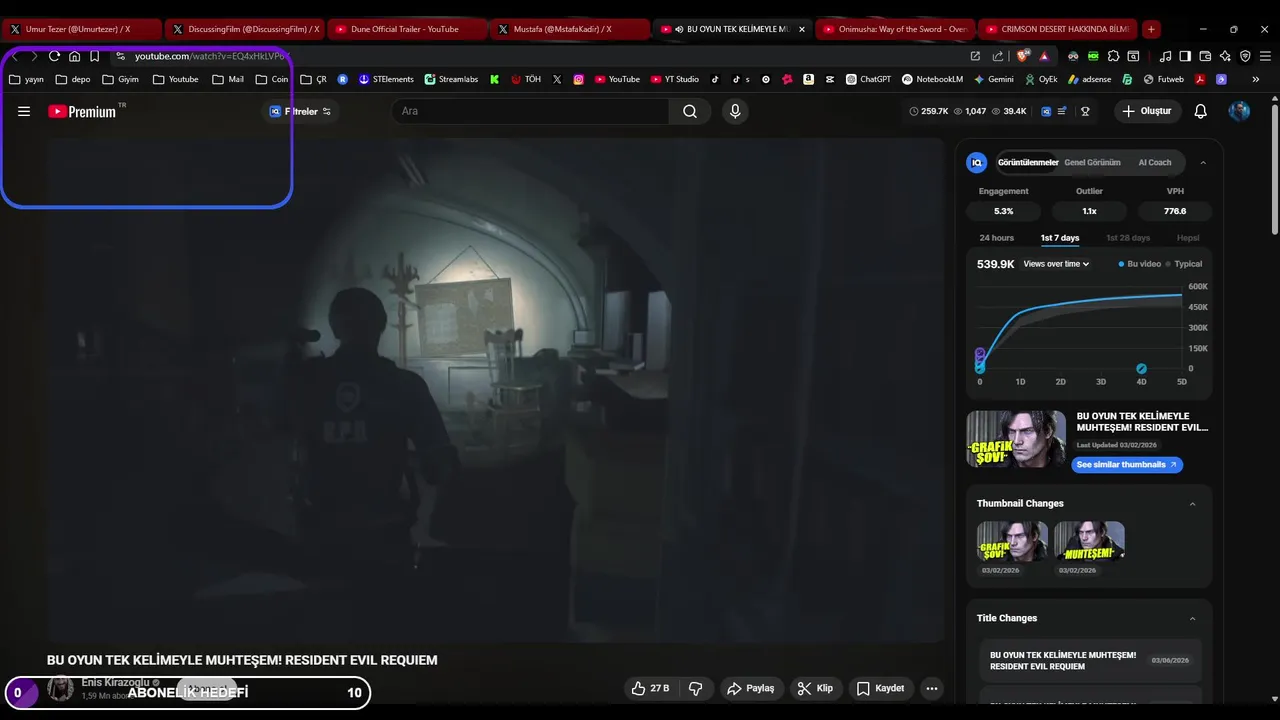1280x720 pixels.
Task: Click the trophy icon in the header
Action: (x=1085, y=111)
